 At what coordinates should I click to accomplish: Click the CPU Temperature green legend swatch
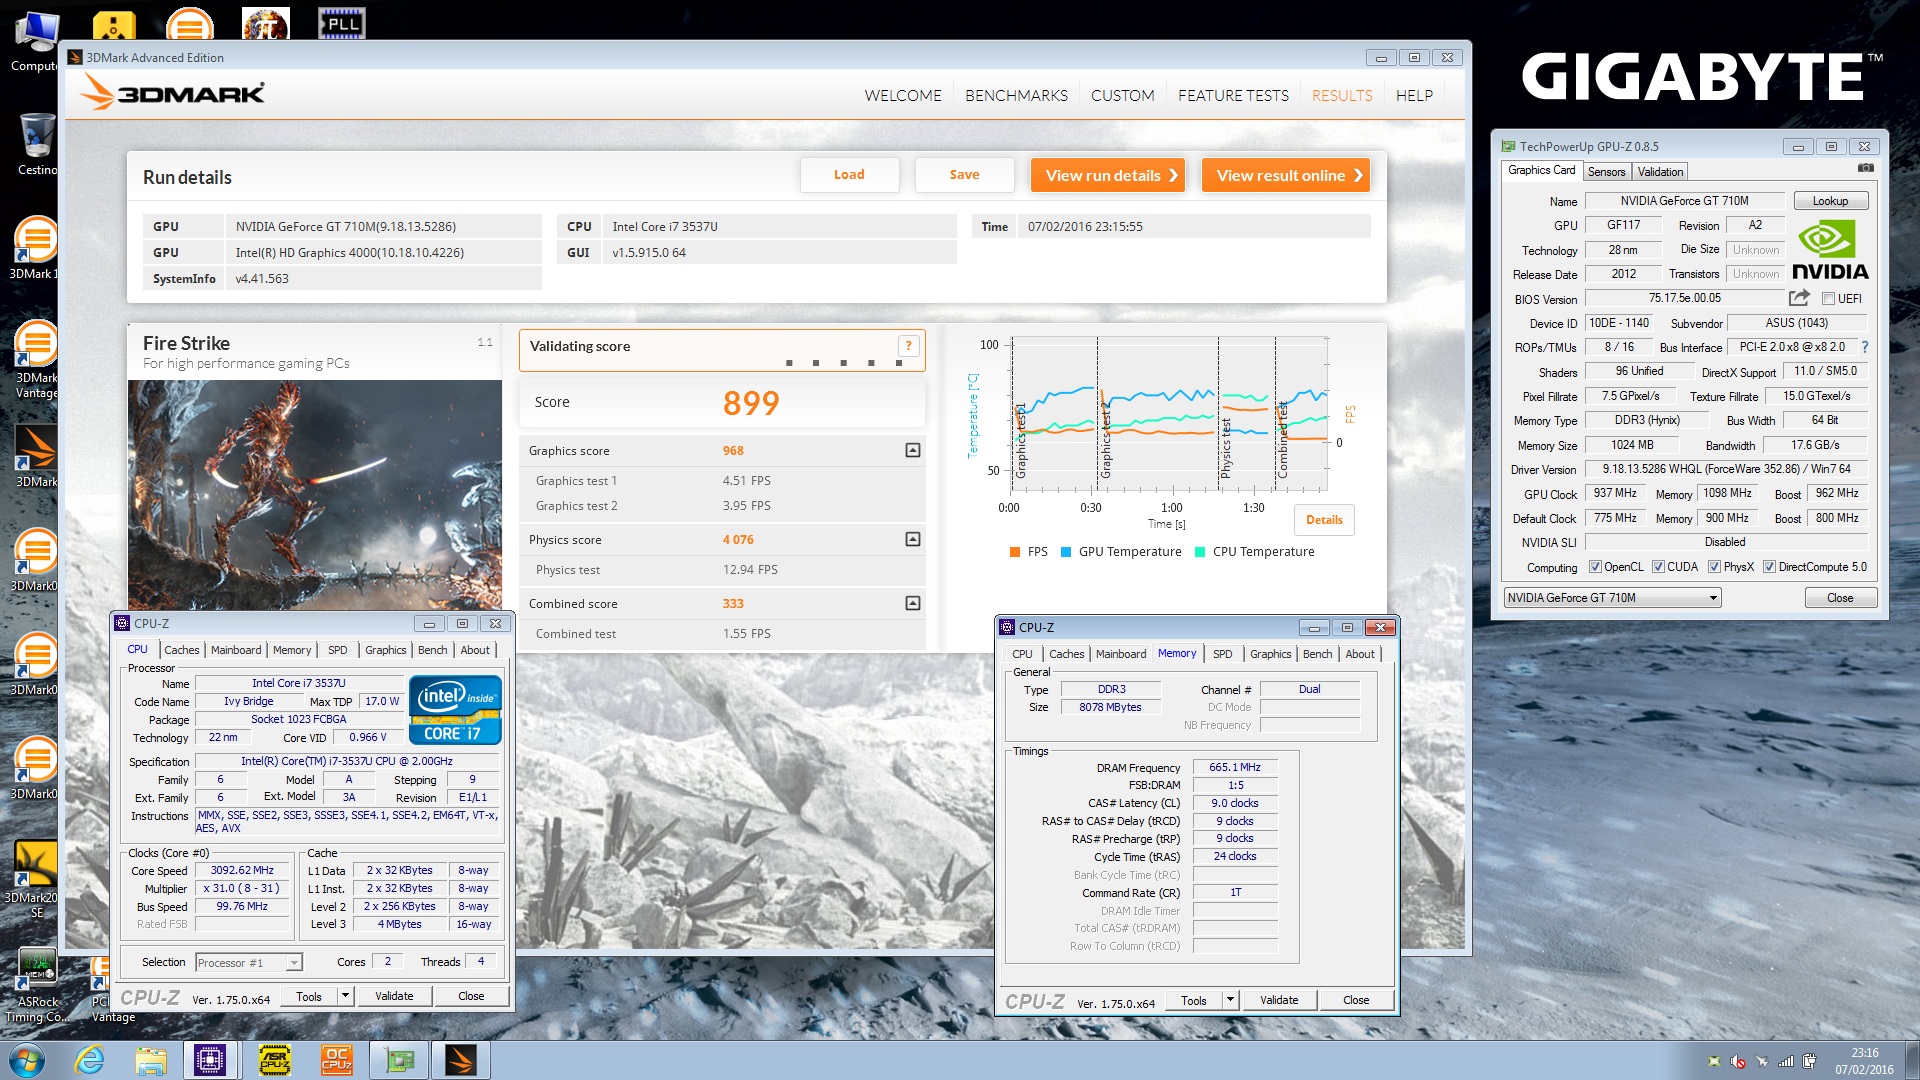coord(1200,552)
